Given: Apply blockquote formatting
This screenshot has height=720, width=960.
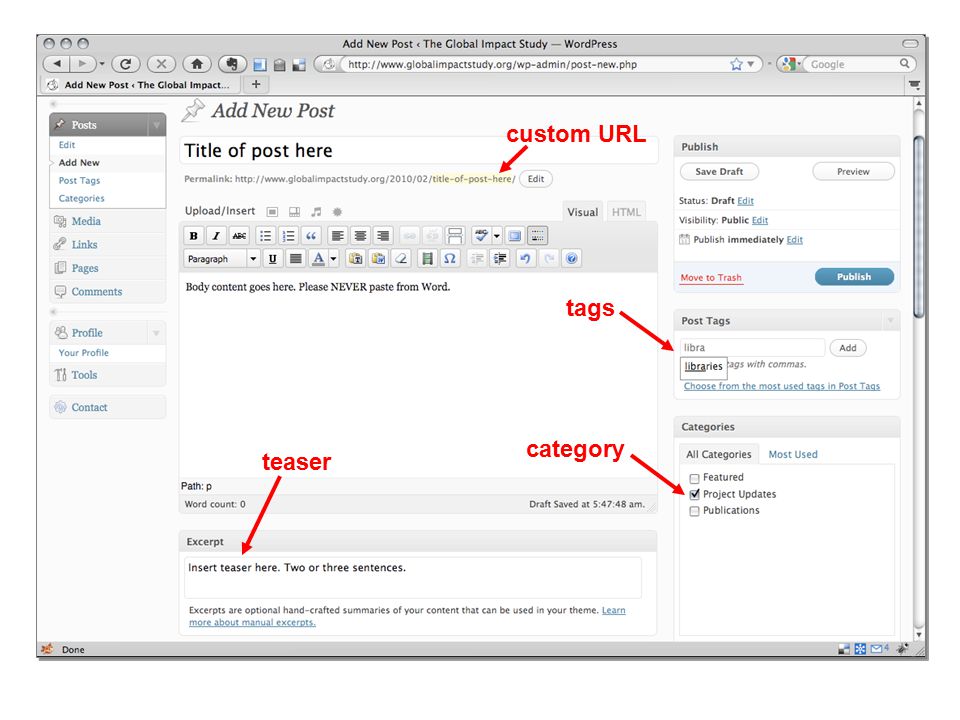Looking at the screenshot, I should click(311, 236).
